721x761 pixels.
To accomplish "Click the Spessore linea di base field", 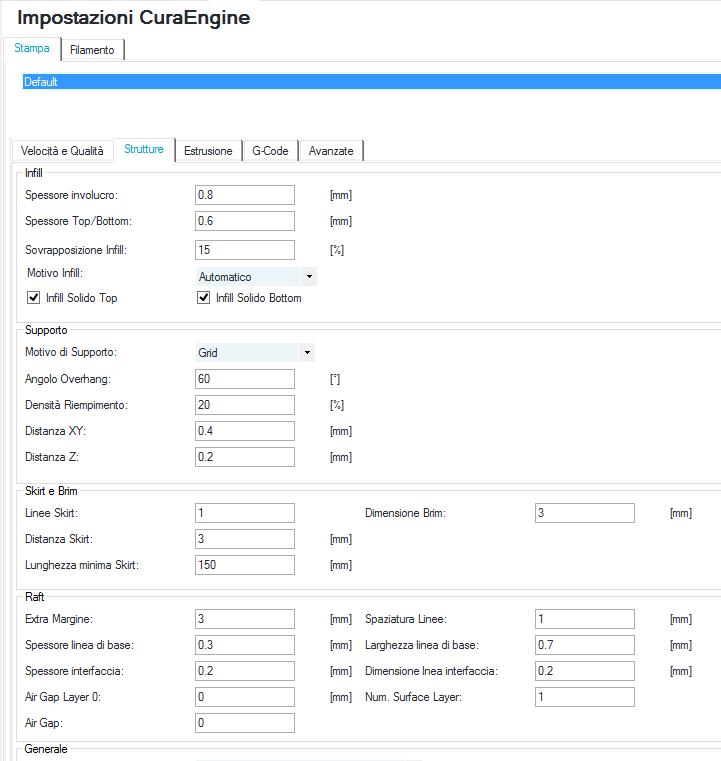I will [245, 645].
